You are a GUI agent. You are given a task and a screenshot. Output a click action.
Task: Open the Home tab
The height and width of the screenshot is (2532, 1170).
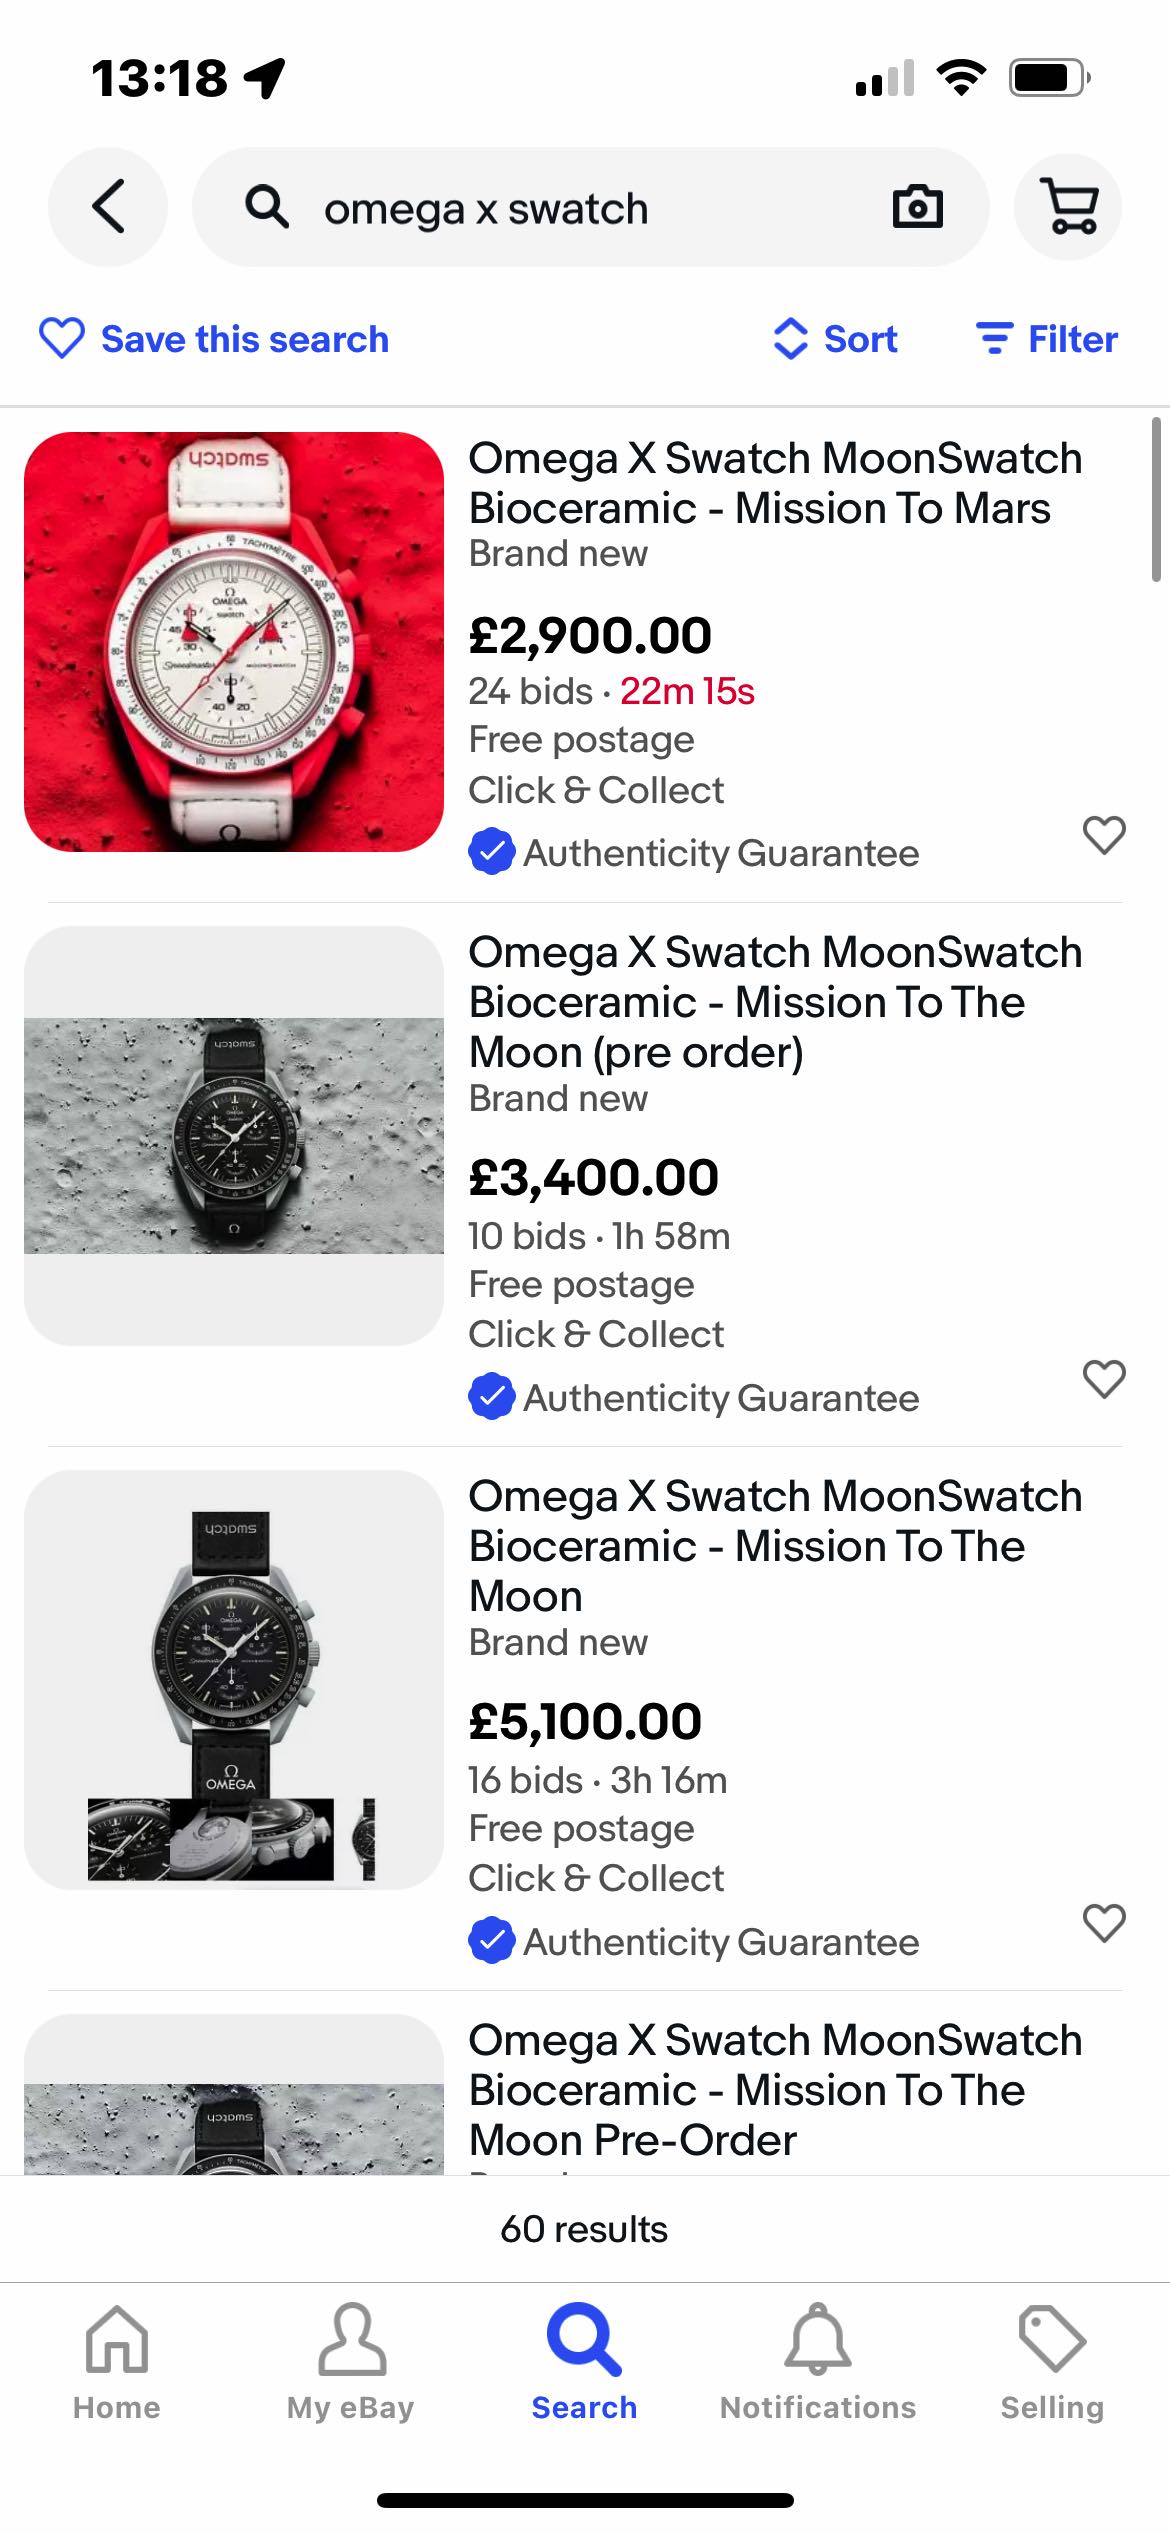(117, 2362)
